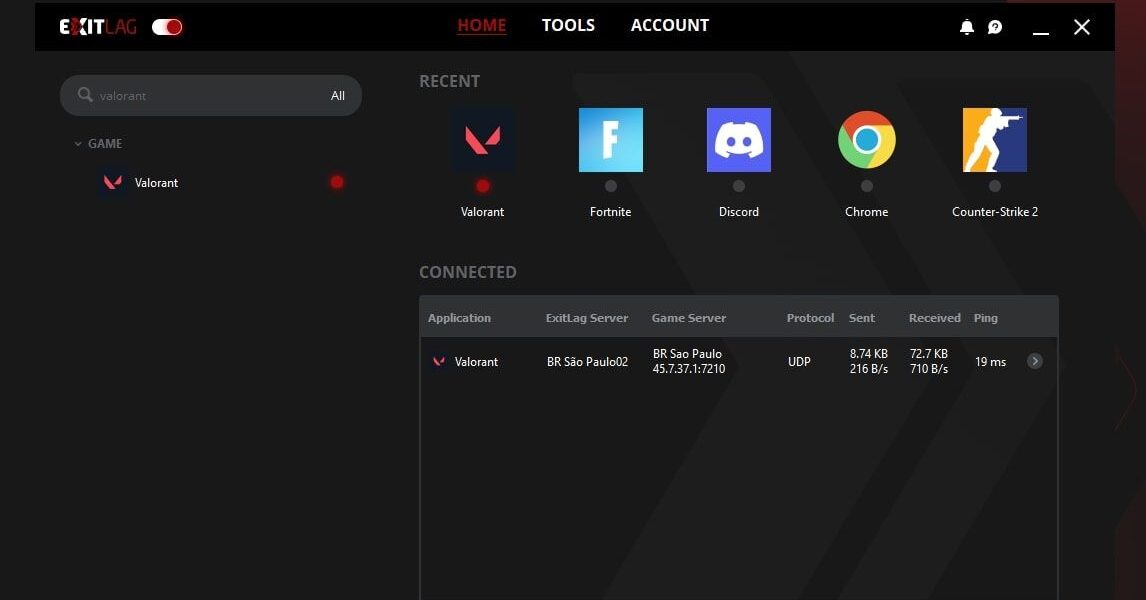The width and height of the screenshot is (1146, 600).
Task: Expand connection details with the row arrow
Action: pyautogui.click(x=1034, y=361)
